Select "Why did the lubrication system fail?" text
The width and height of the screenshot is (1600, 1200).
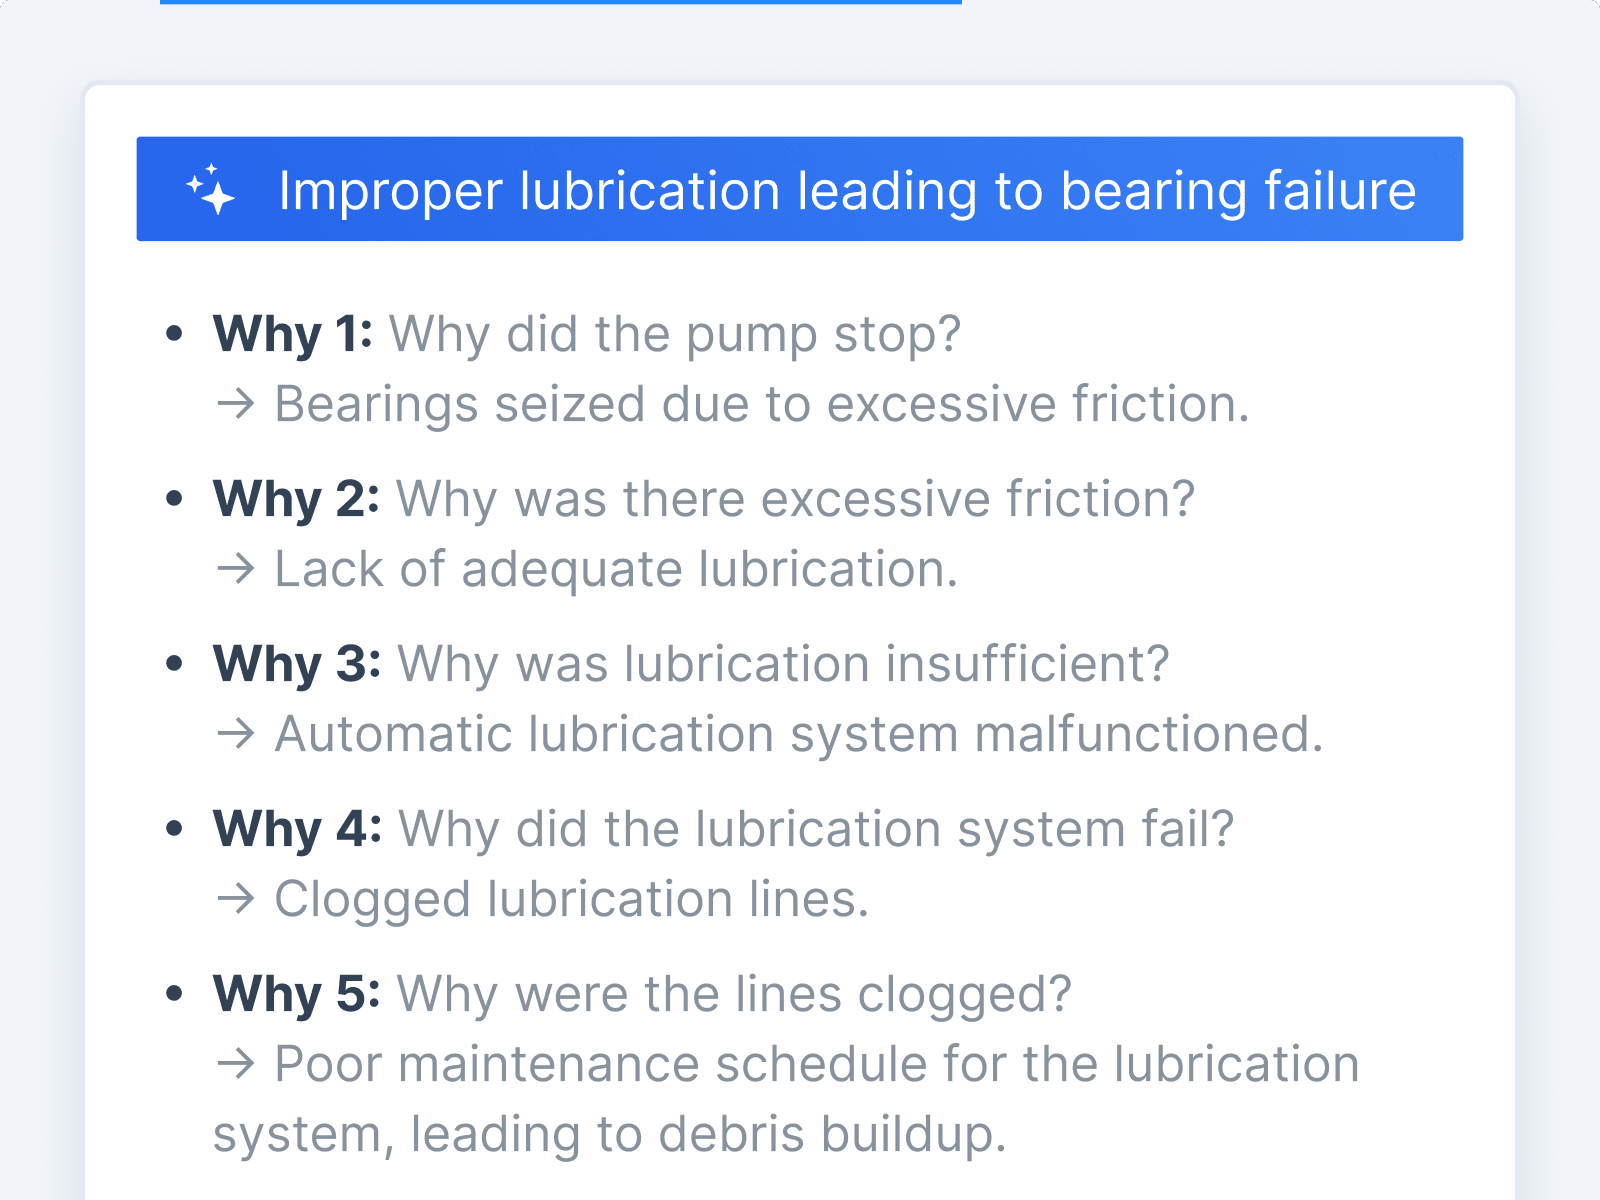pos(816,828)
